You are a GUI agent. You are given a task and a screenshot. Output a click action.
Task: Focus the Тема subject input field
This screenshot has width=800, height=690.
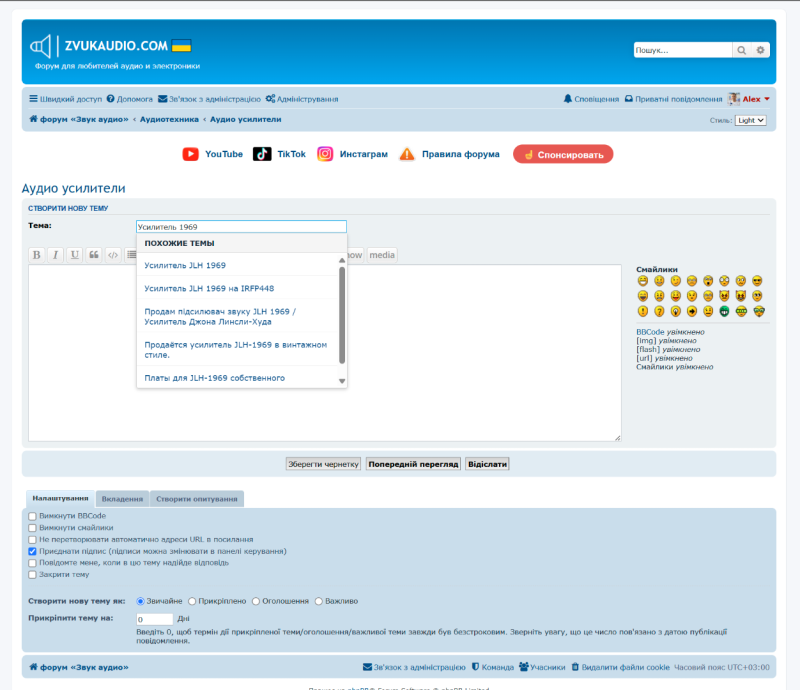tap(241, 227)
